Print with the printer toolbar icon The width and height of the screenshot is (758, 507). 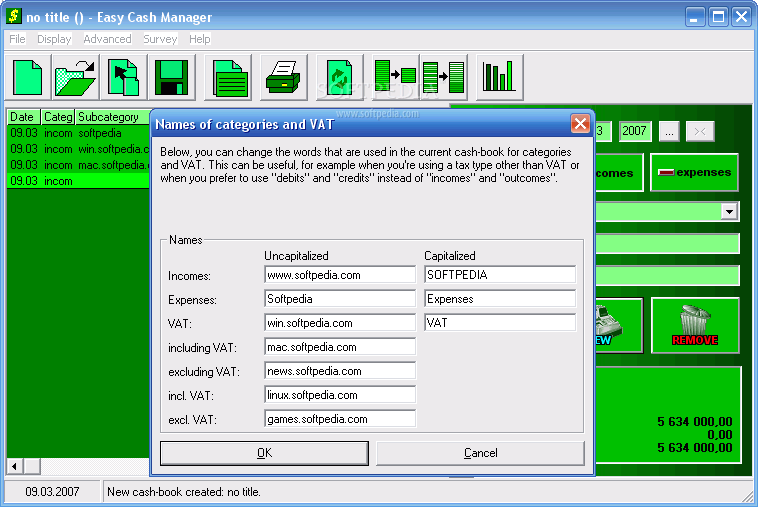tap(284, 77)
